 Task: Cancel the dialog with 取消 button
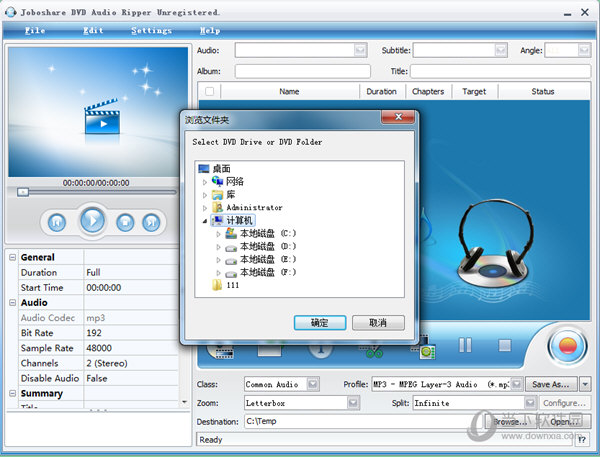(x=378, y=323)
